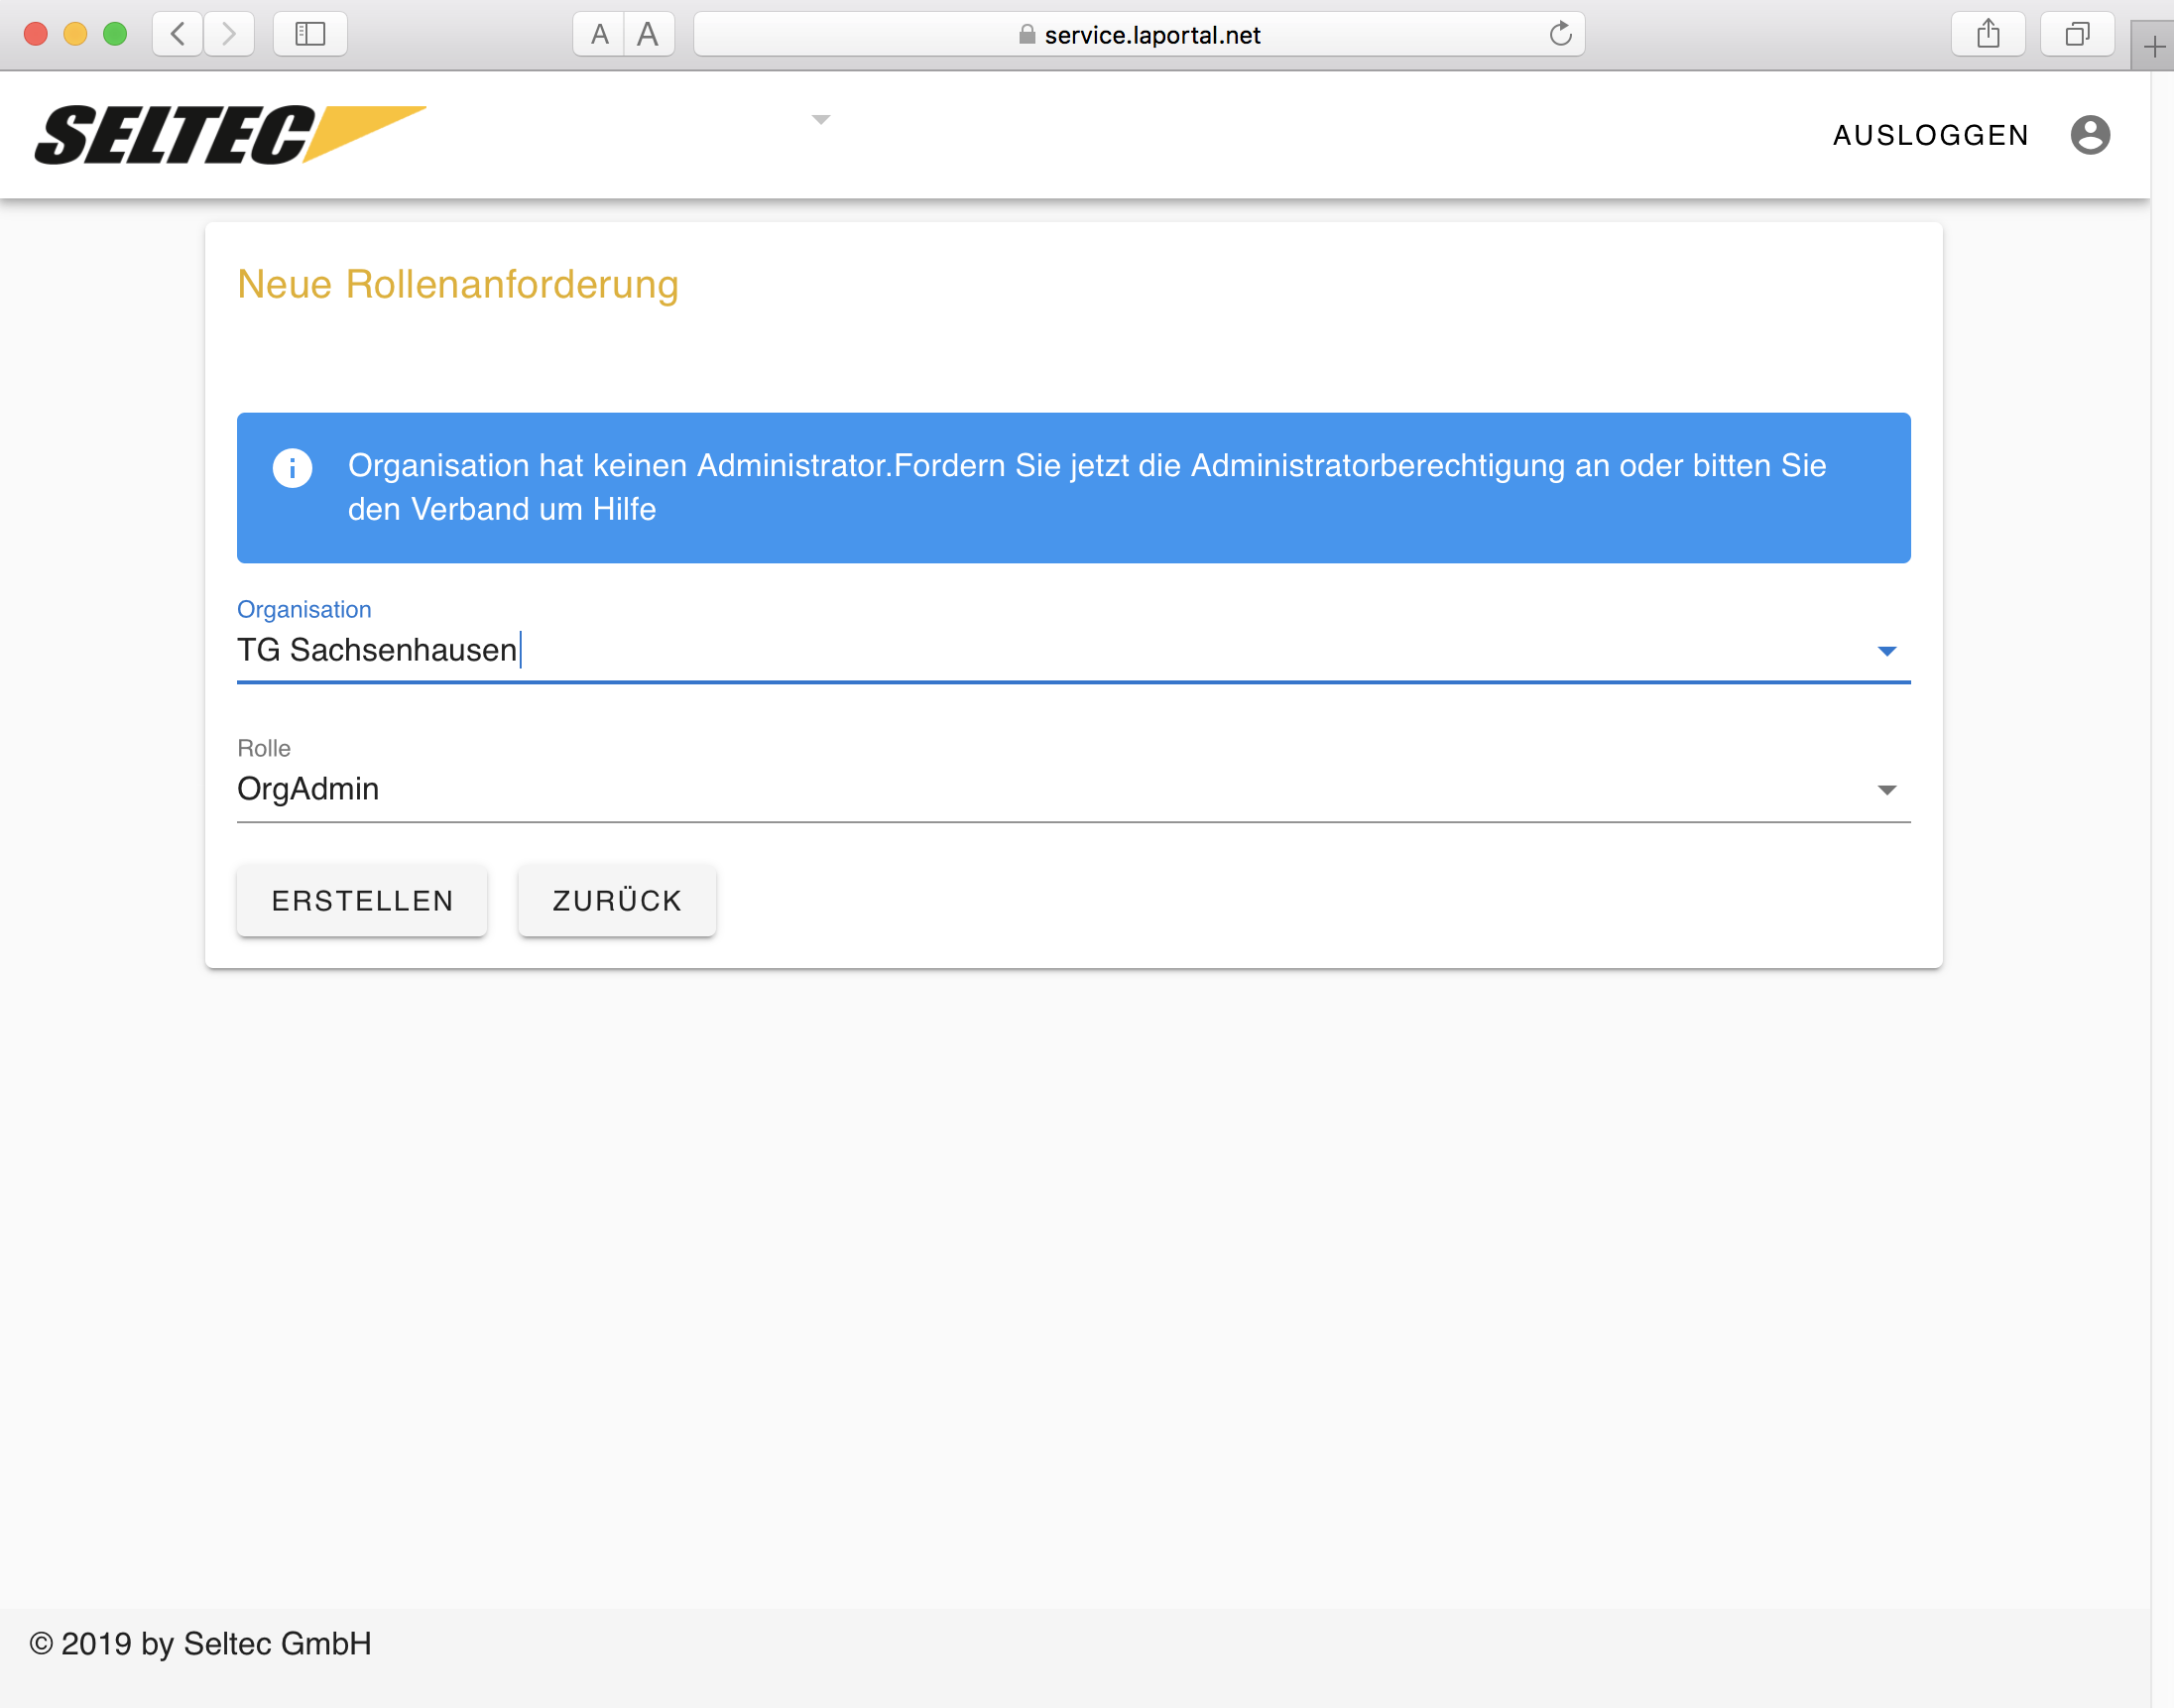Reload the page with the refresh icon

(x=1560, y=34)
